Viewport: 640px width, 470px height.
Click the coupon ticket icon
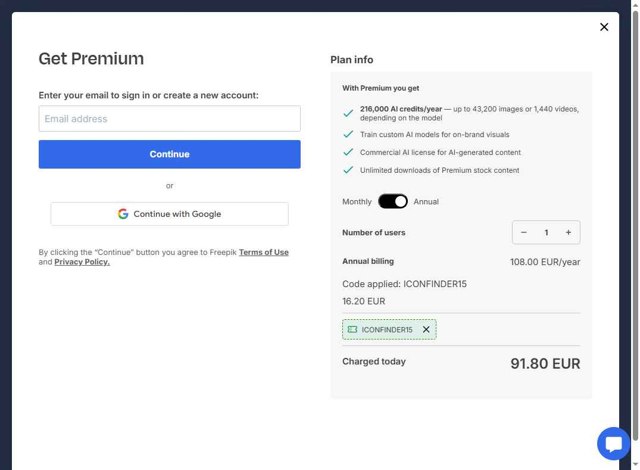pos(351,330)
